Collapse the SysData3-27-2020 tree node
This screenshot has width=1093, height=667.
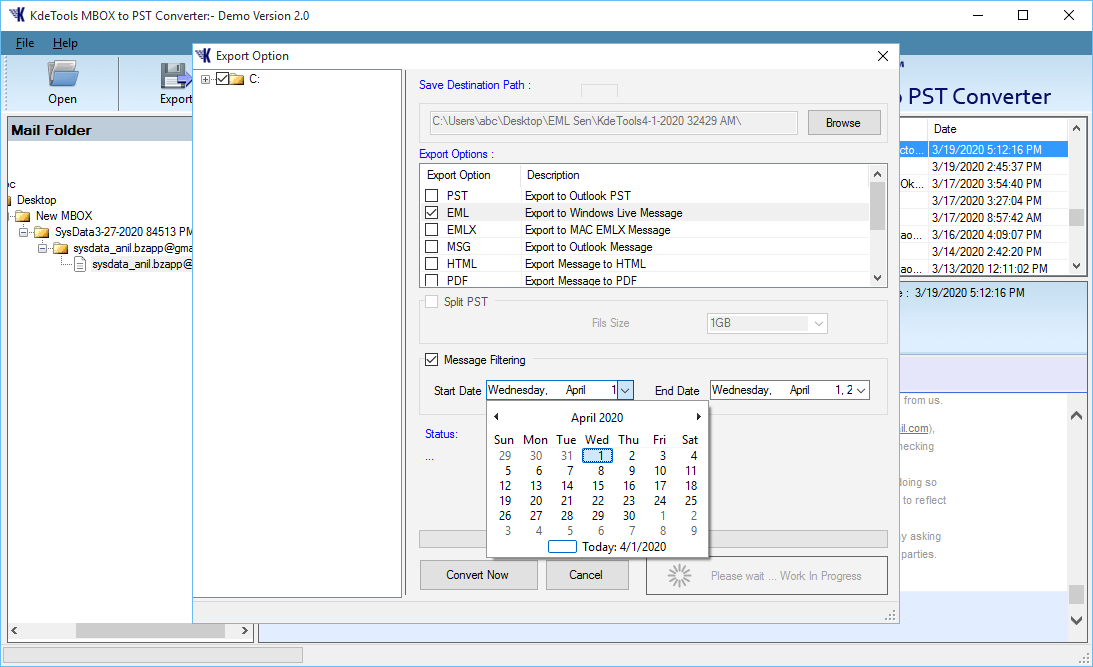(x=24, y=232)
